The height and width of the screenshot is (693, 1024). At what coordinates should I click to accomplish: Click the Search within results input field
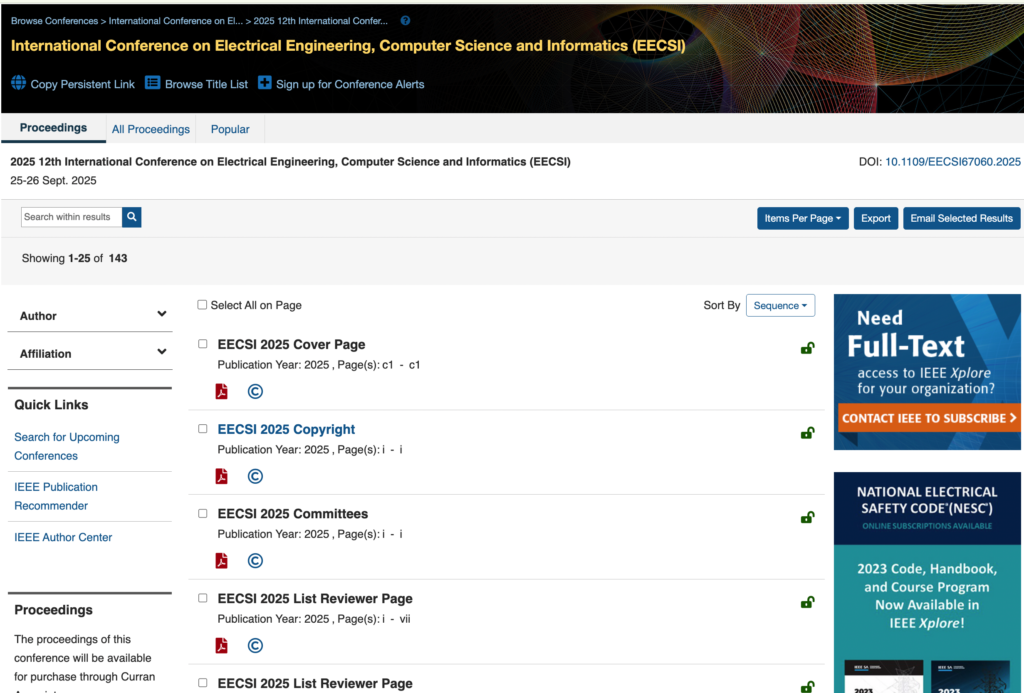tap(72, 217)
